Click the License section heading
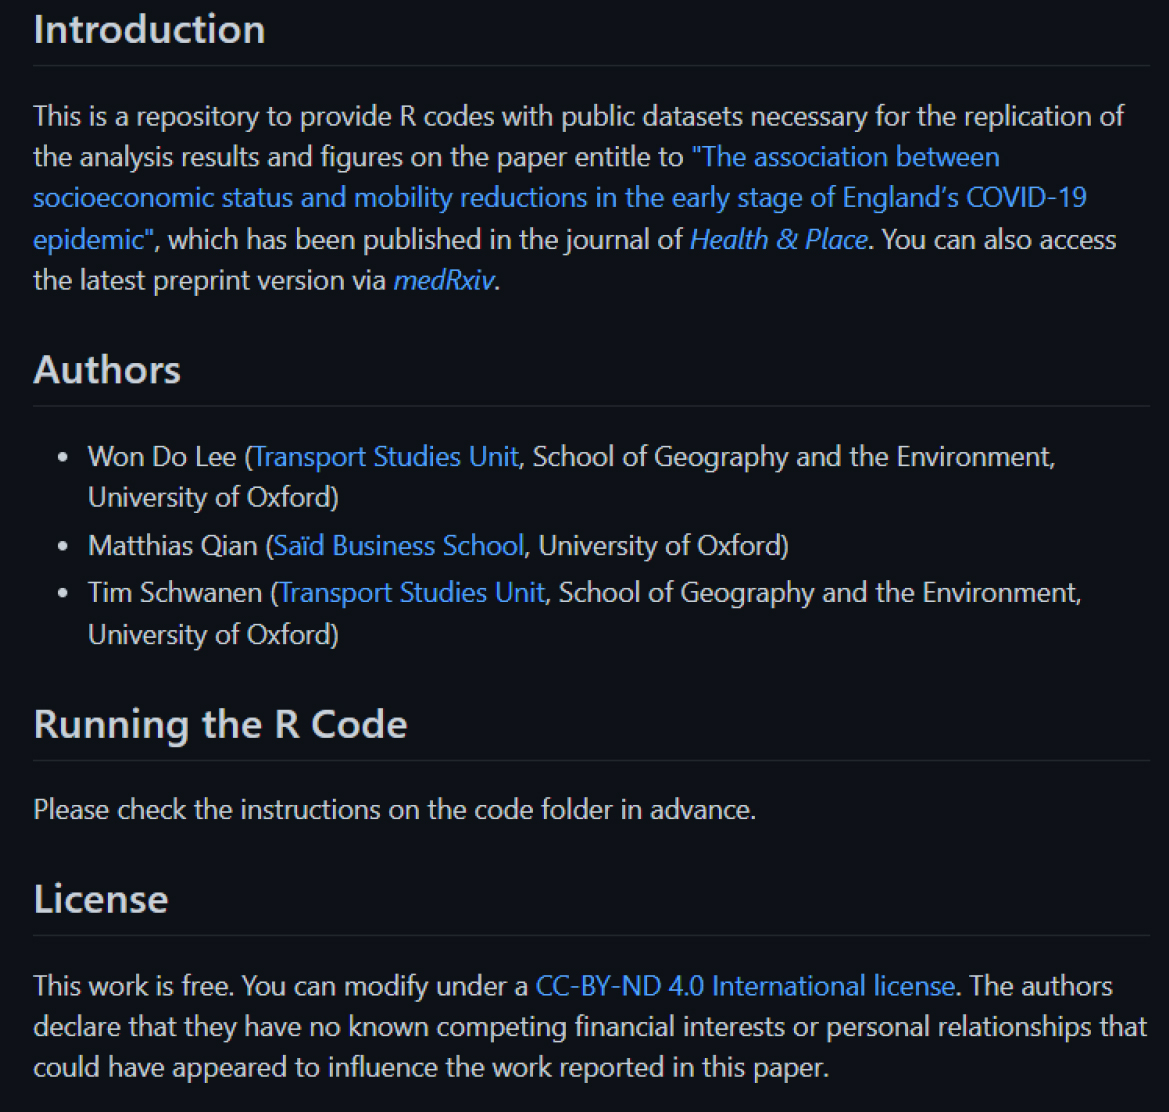This screenshot has height=1112, width=1169. (x=100, y=899)
